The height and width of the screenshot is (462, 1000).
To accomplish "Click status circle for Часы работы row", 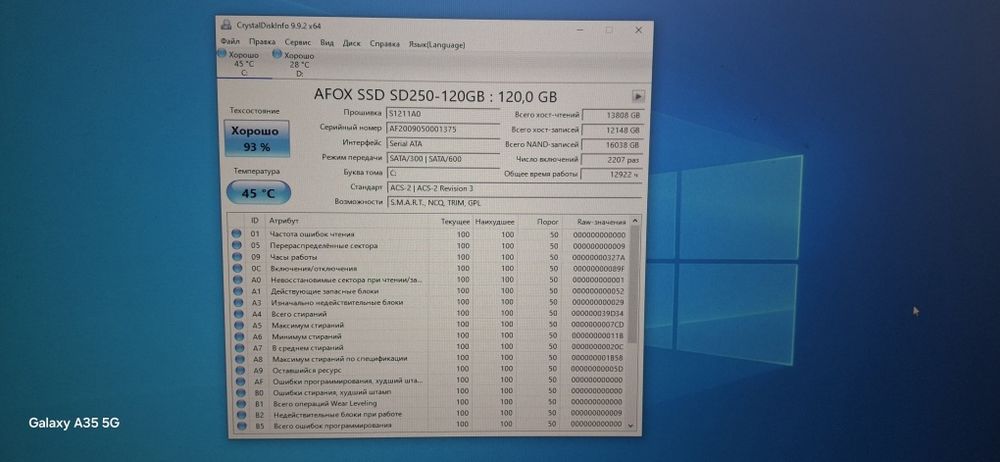I will (237, 257).
